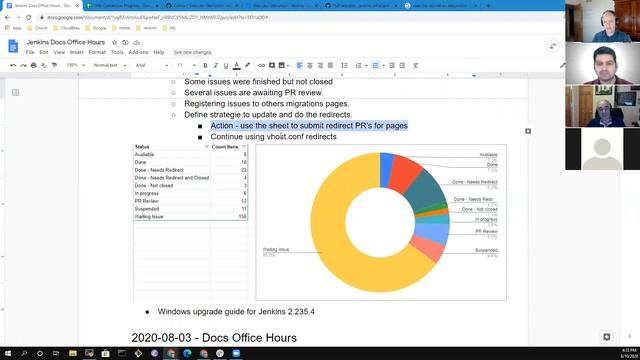Open the text color picker
This screenshot has width=640, height=360.
(236, 65)
